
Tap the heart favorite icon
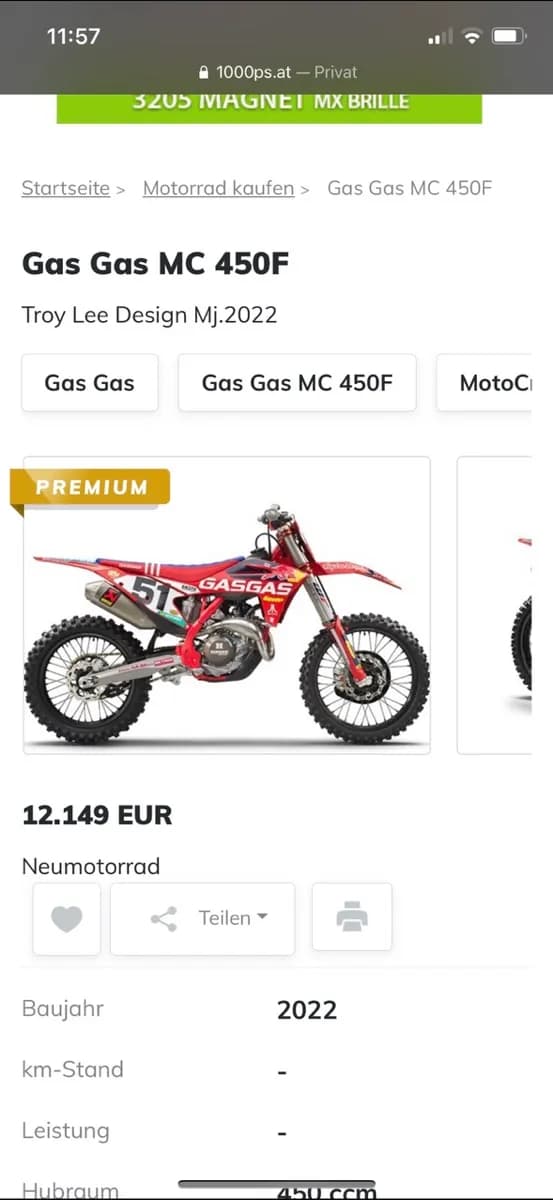pos(67,918)
